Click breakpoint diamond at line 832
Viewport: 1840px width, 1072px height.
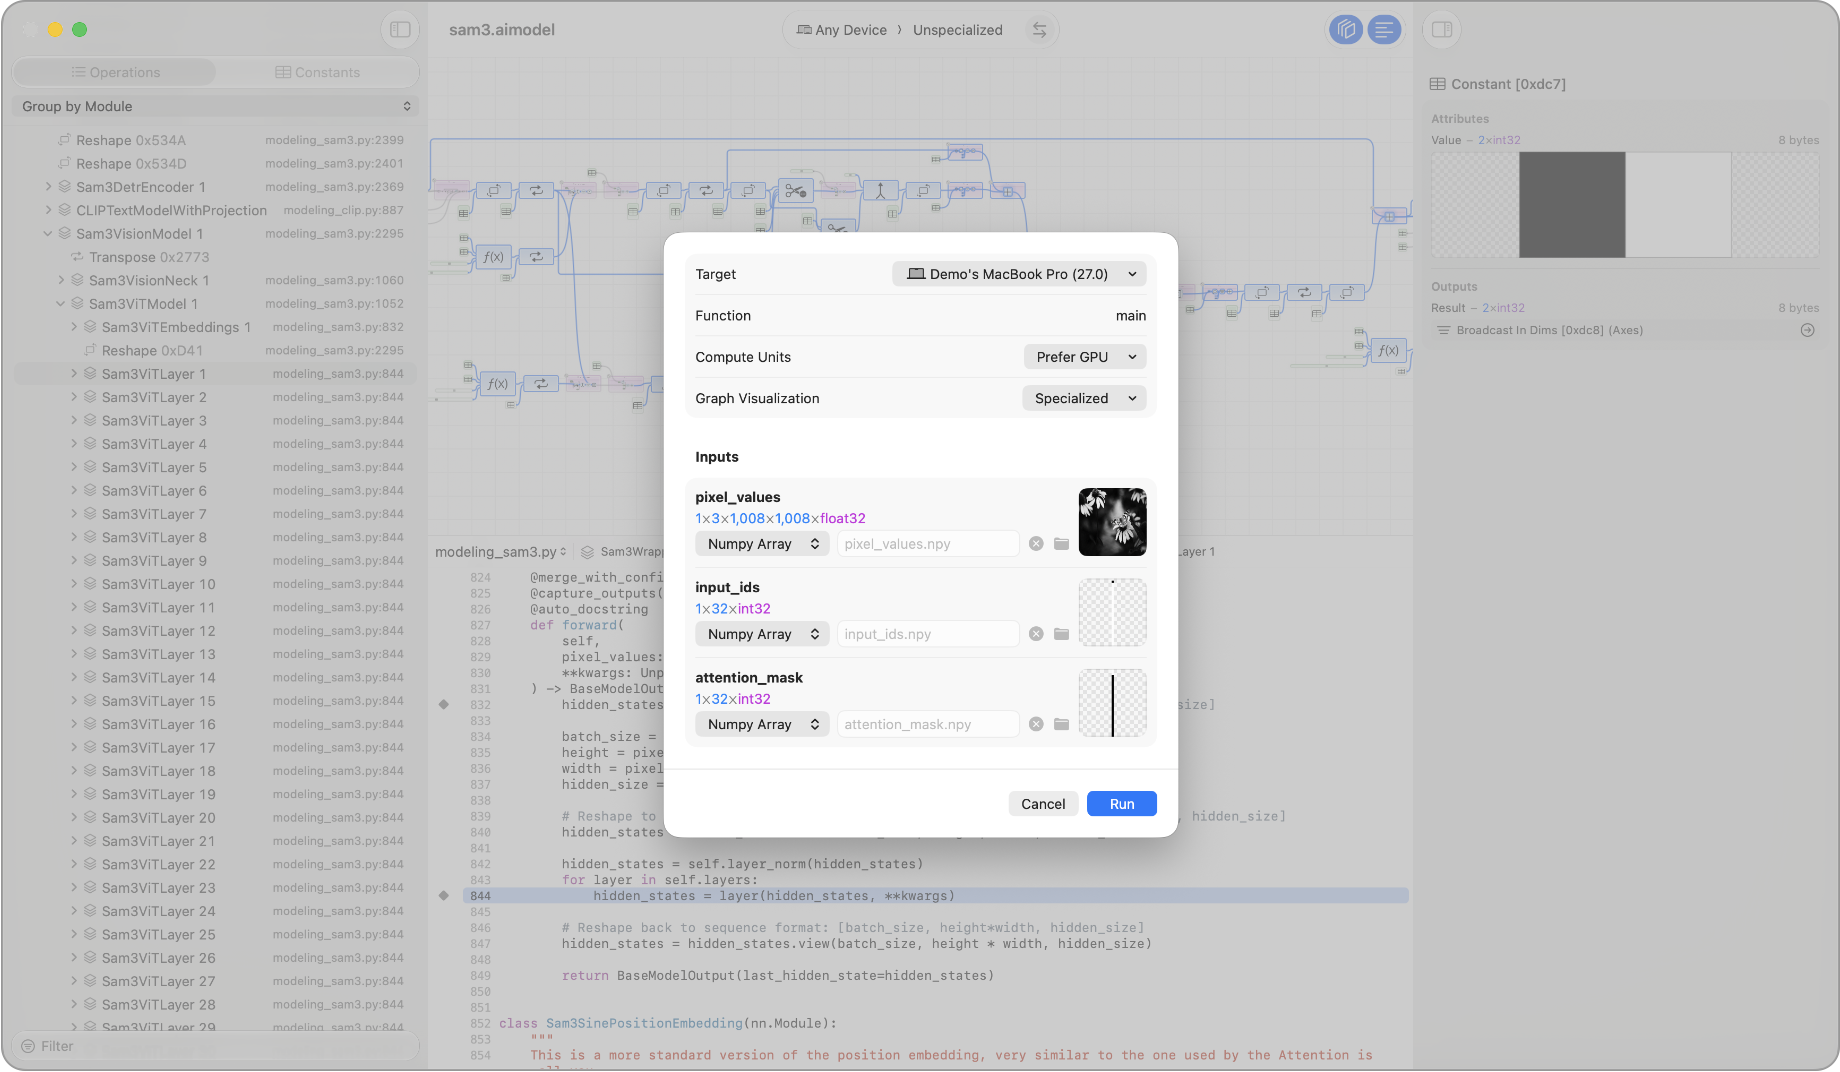(x=443, y=704)
